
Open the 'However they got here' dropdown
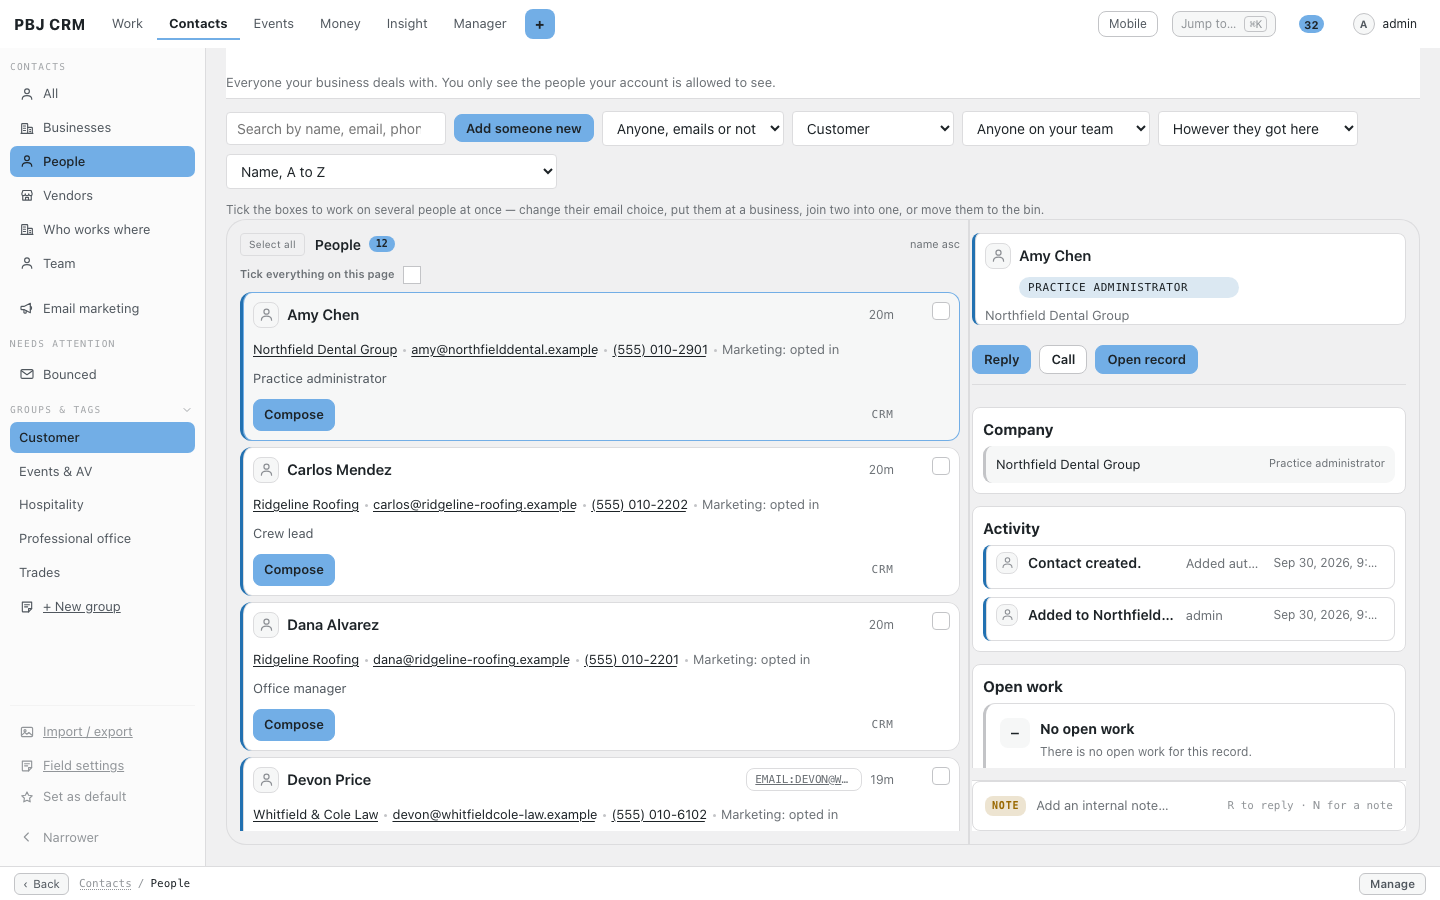point(1258,129)
